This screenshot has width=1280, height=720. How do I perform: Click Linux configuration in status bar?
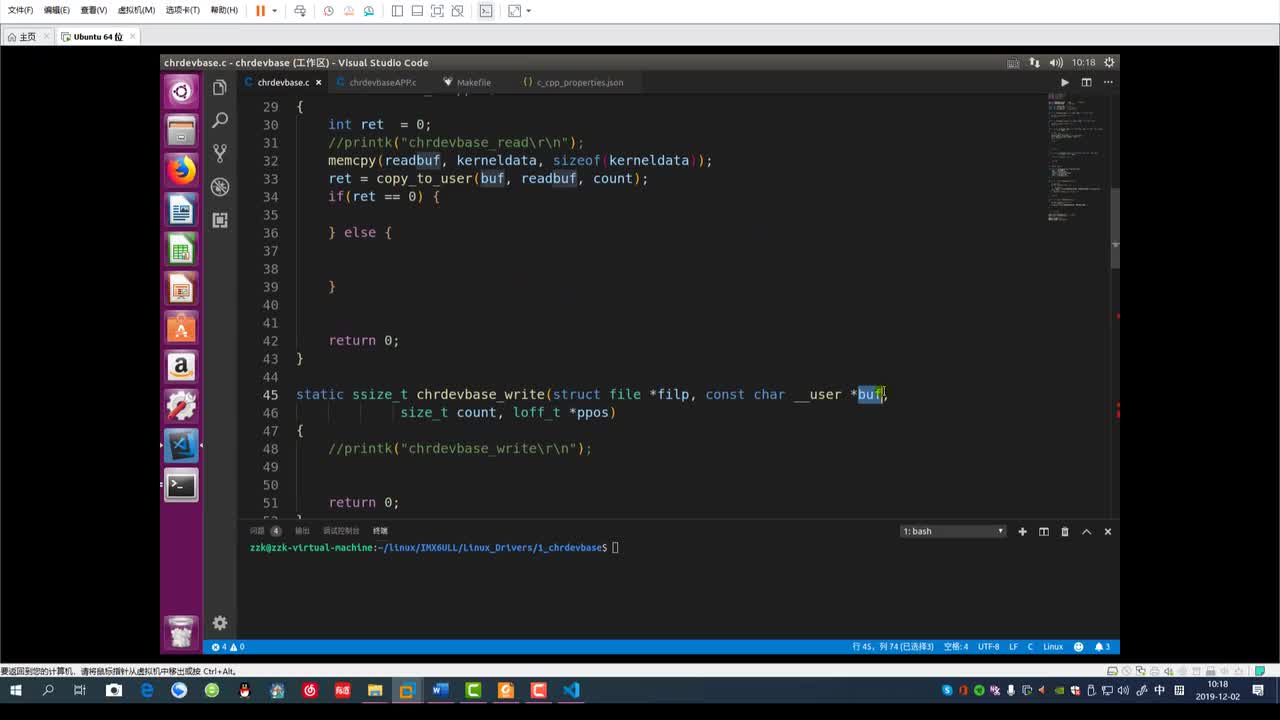tap(1053, 647)
